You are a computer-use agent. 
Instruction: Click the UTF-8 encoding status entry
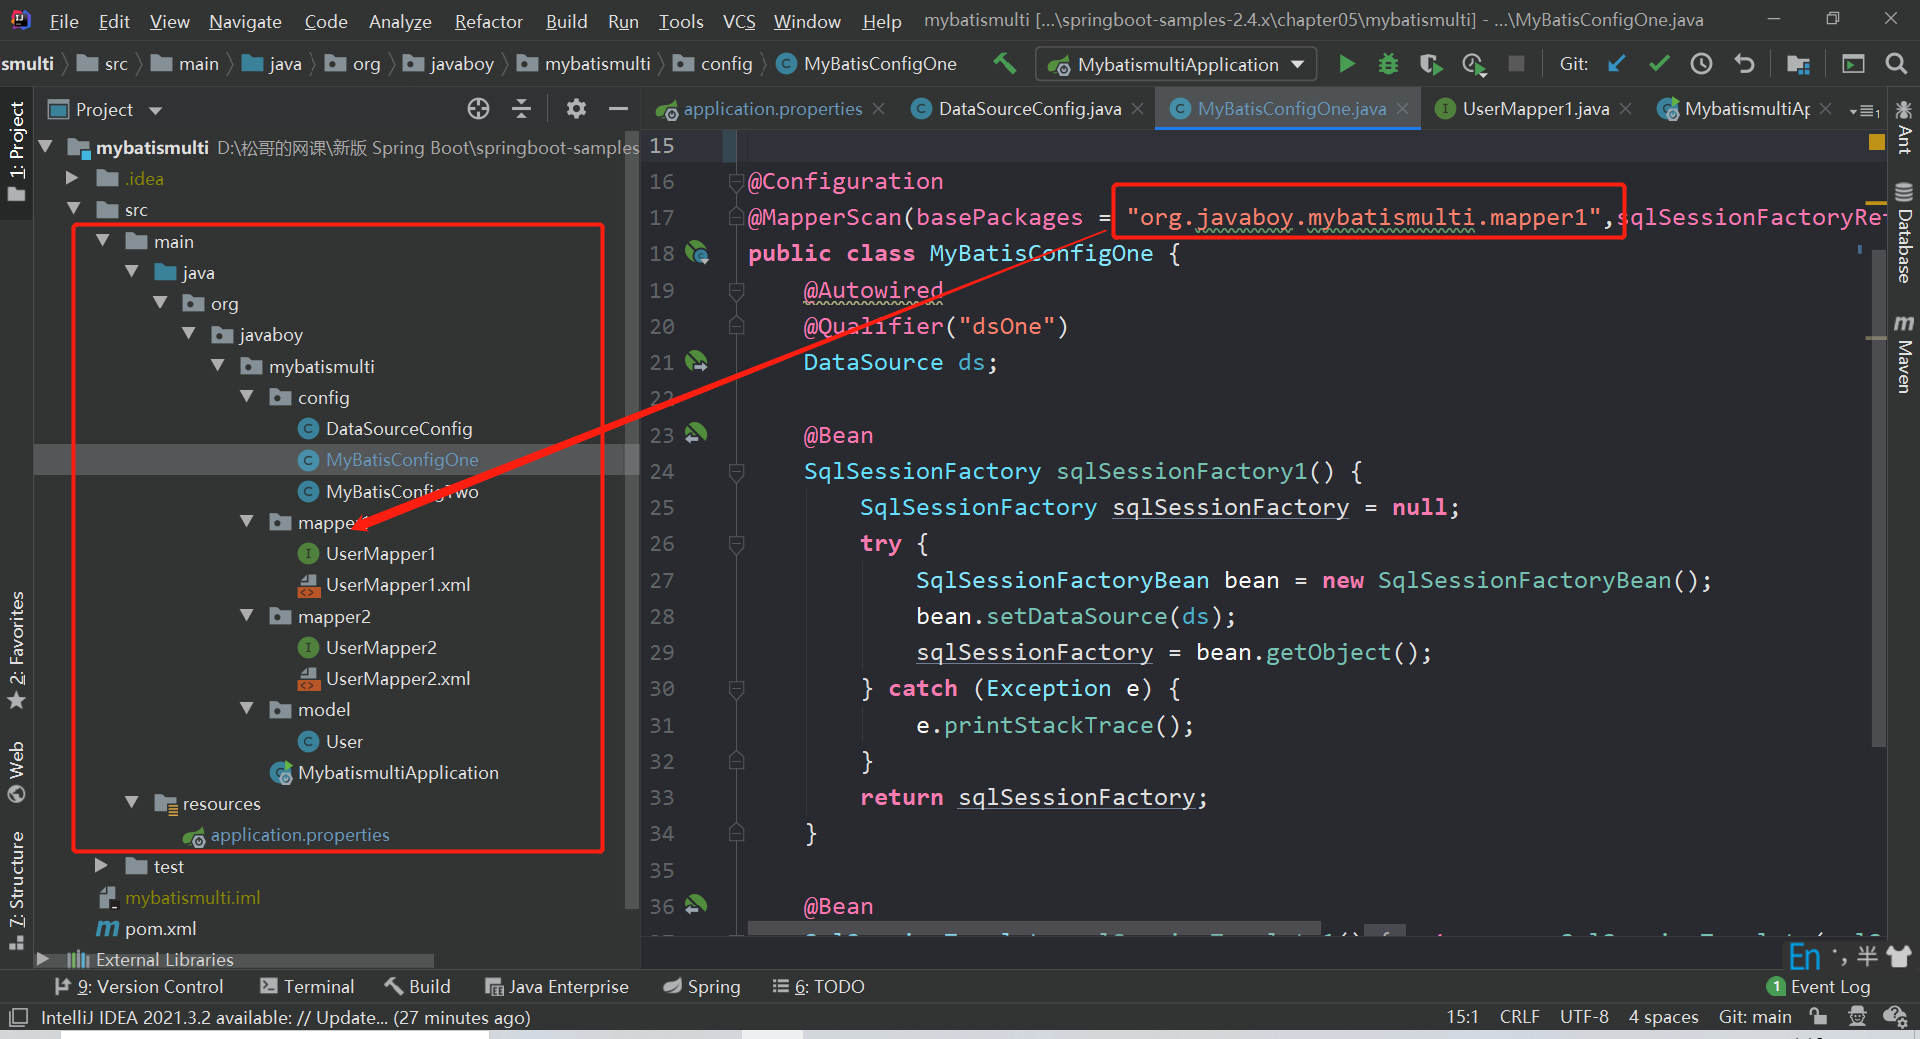point(1584,1018)
